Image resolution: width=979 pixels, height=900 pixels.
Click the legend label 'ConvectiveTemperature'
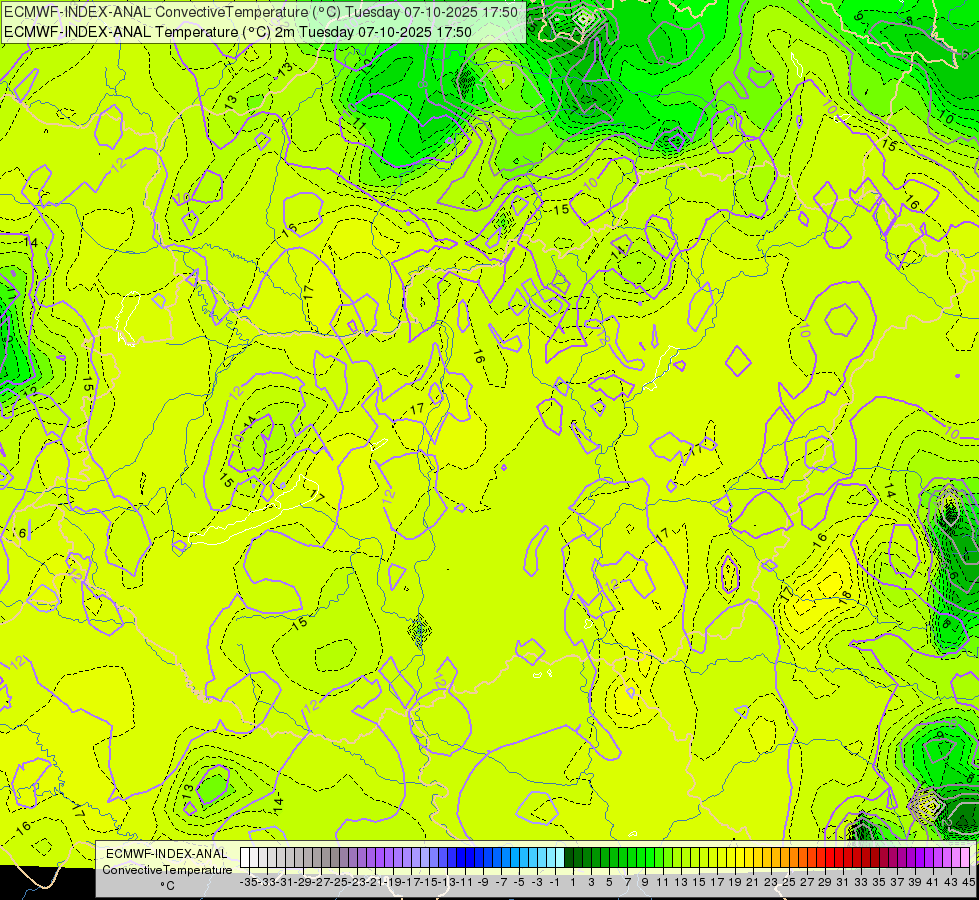click(x=167, y=869)
